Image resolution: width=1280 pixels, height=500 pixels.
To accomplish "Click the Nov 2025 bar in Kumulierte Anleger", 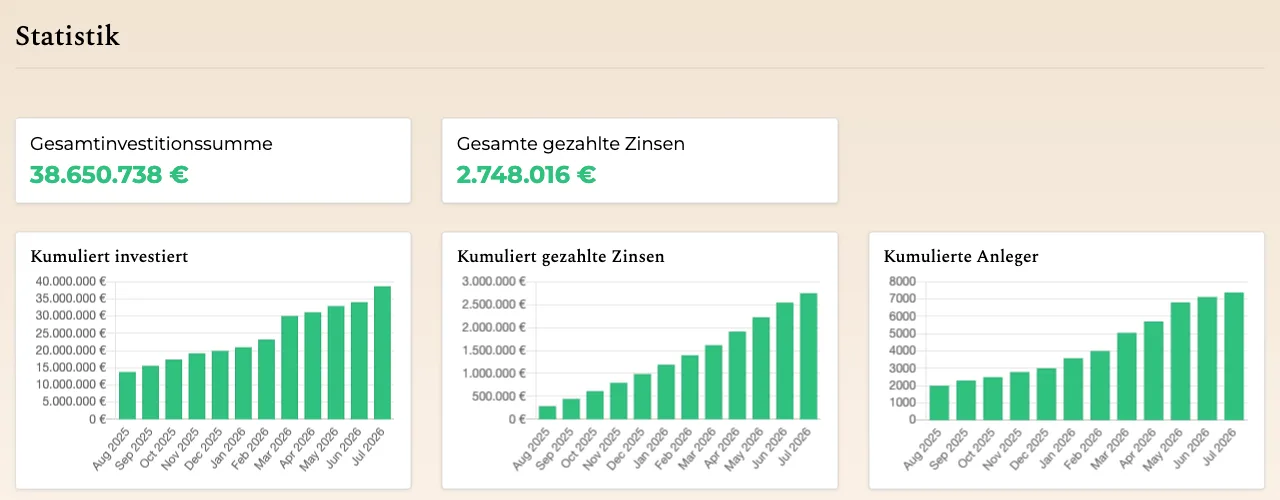I will coord(1019,396).
